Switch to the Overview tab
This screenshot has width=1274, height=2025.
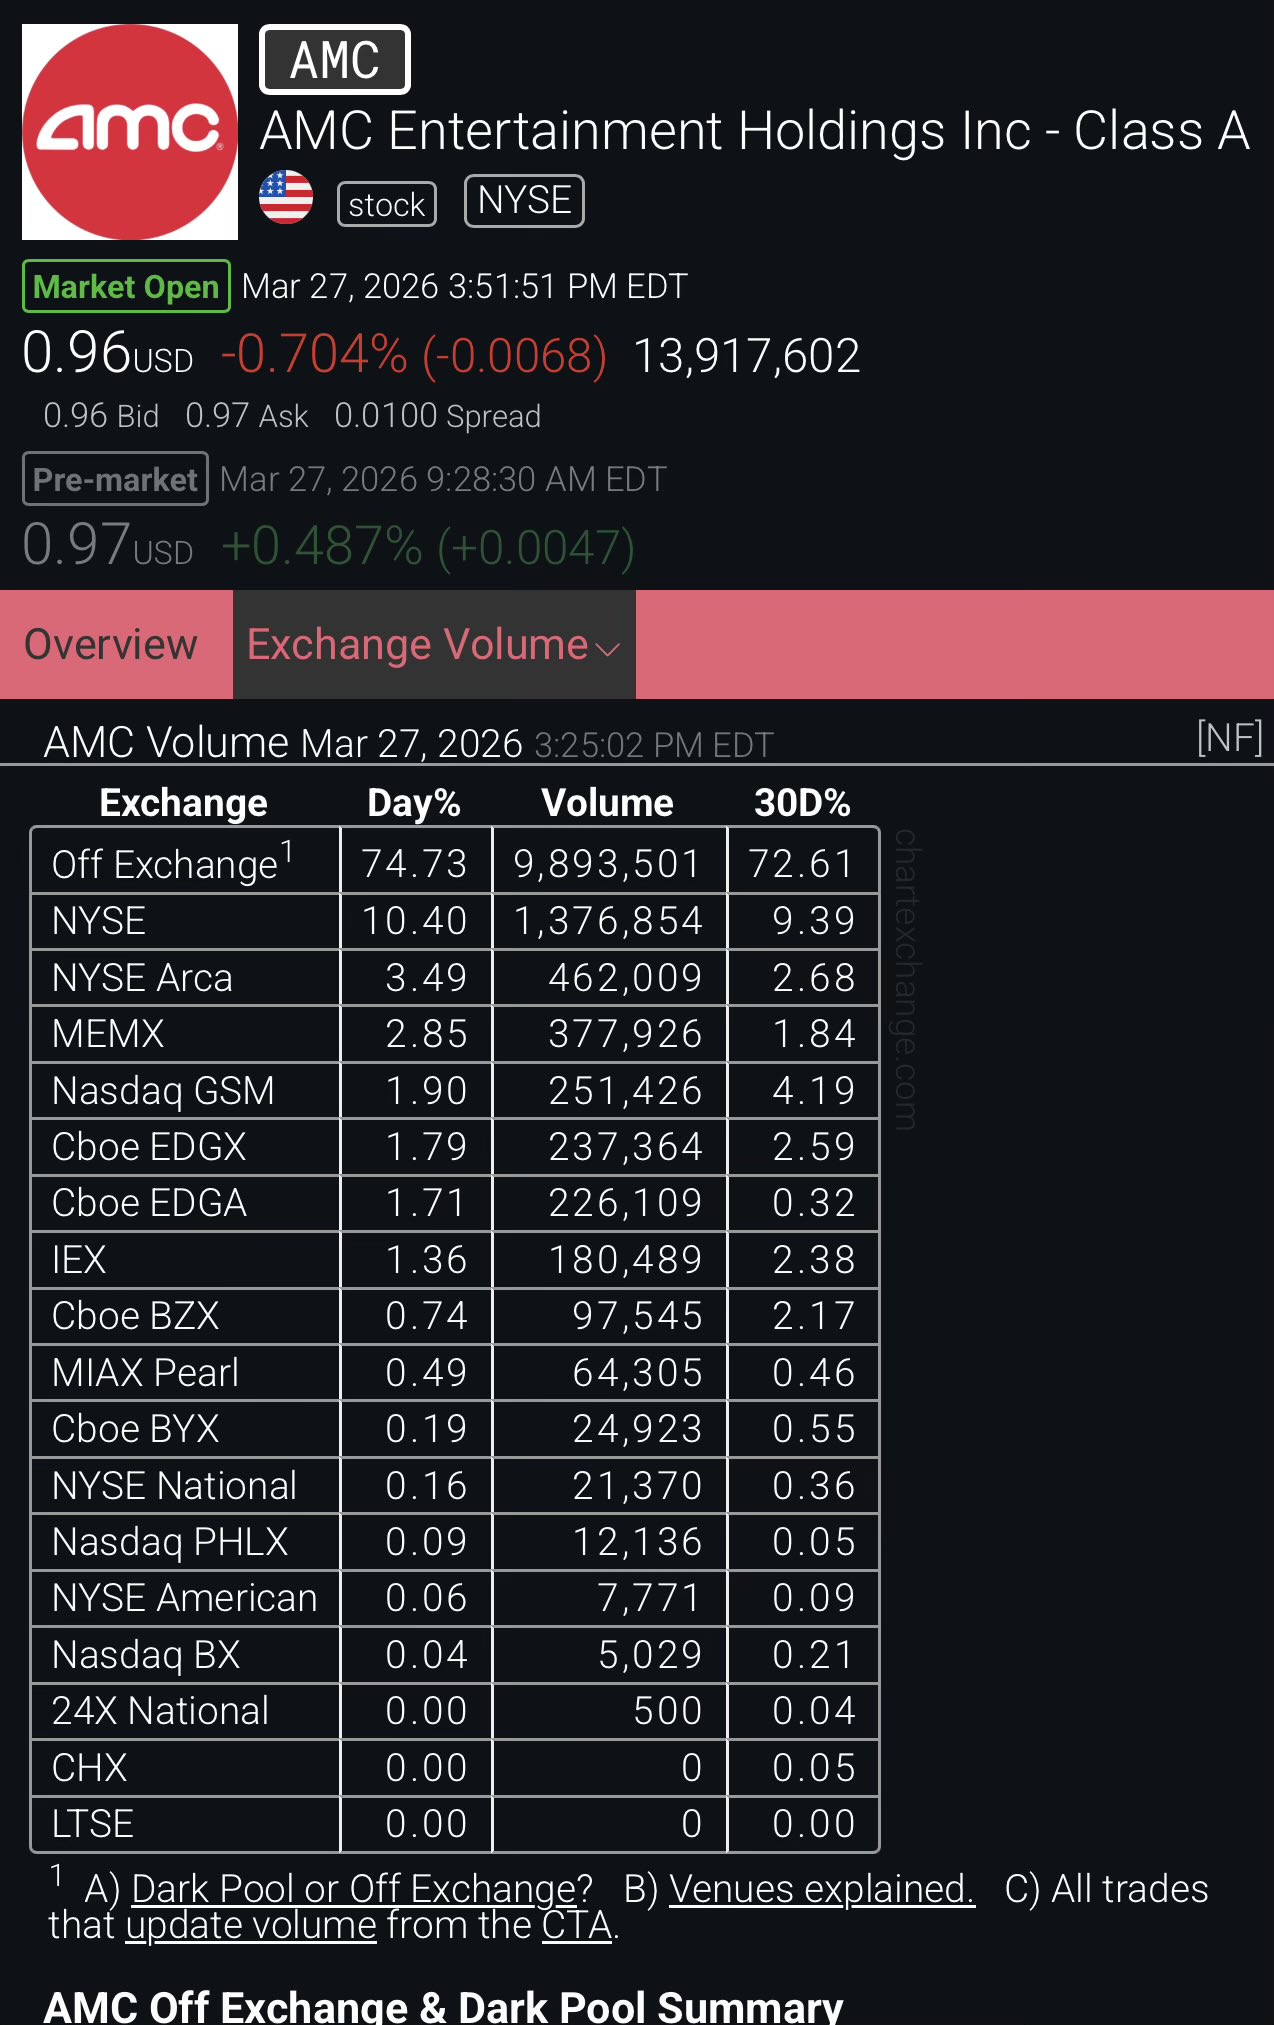click(x=111, y=645)
